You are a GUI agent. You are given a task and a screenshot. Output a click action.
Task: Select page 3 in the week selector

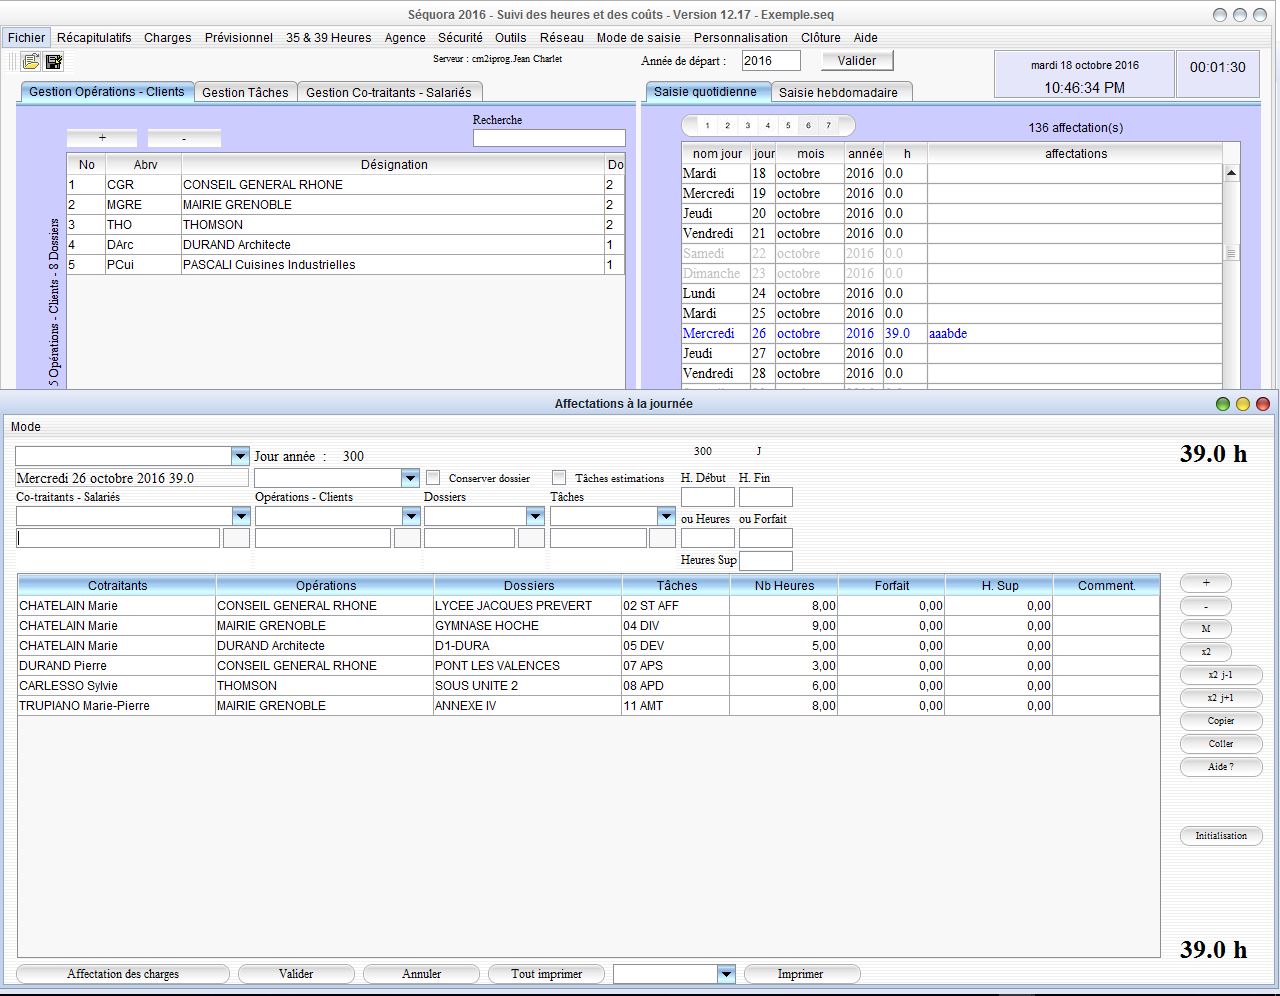[x=747, y=126]
